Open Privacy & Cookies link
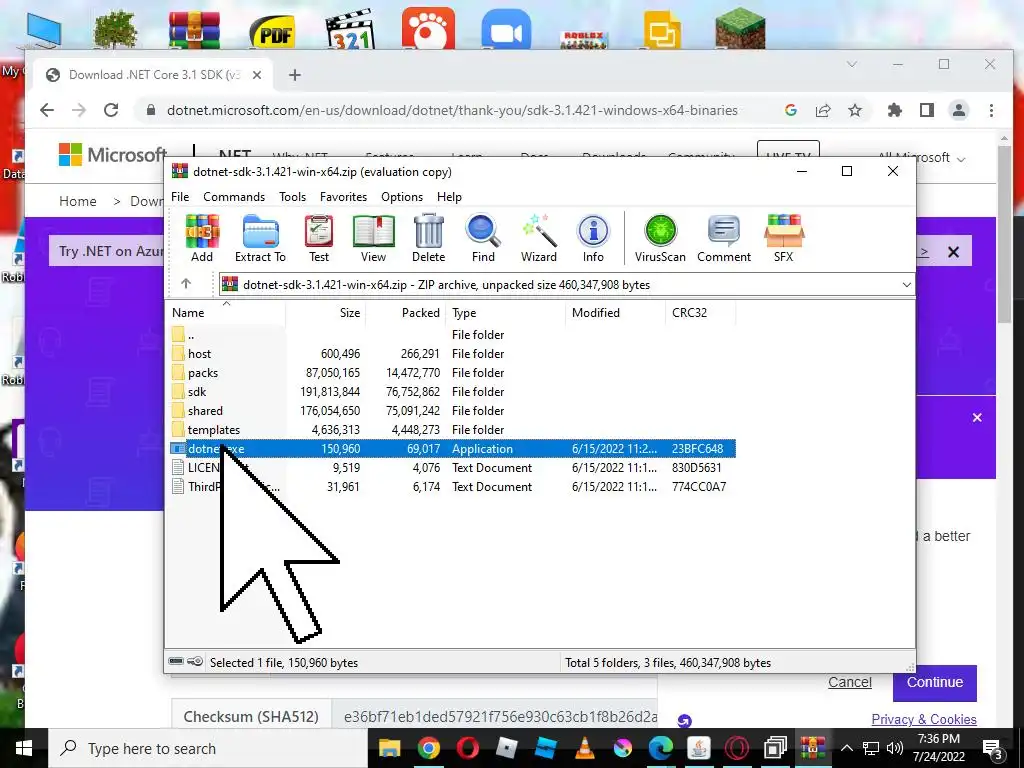 click(924, 719)
